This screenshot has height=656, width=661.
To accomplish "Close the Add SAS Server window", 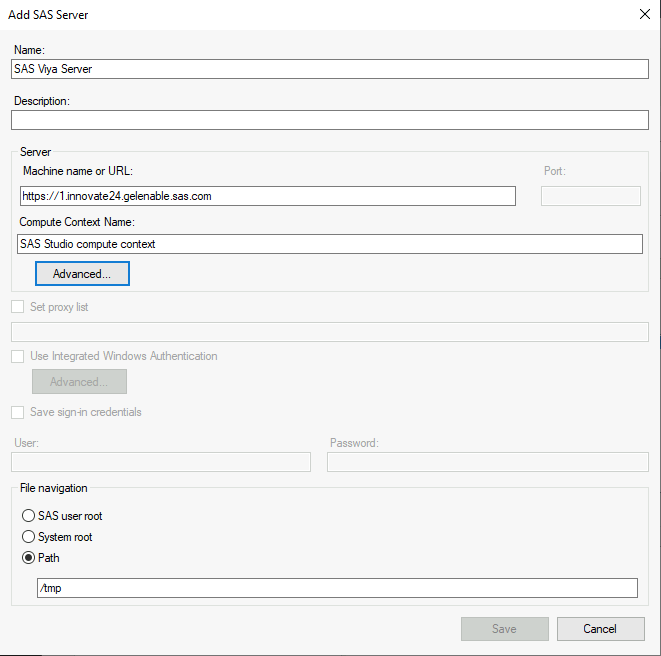I will (642, 15).
